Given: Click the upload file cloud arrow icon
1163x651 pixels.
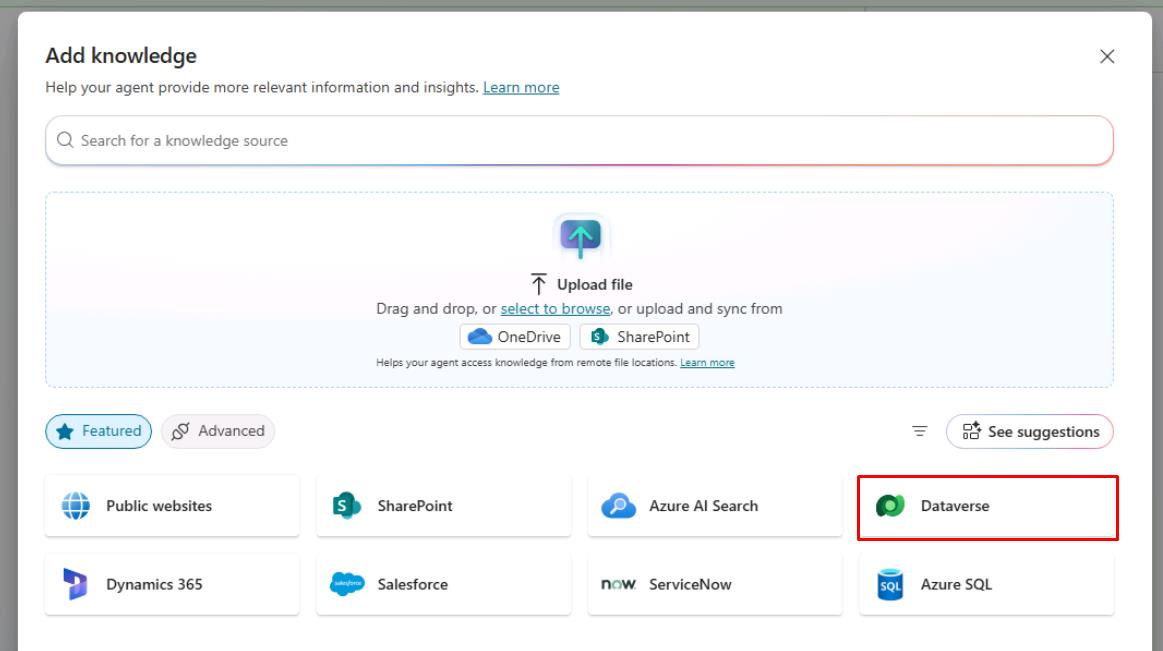Looking at the screenshot, I should tap(581, 237).
